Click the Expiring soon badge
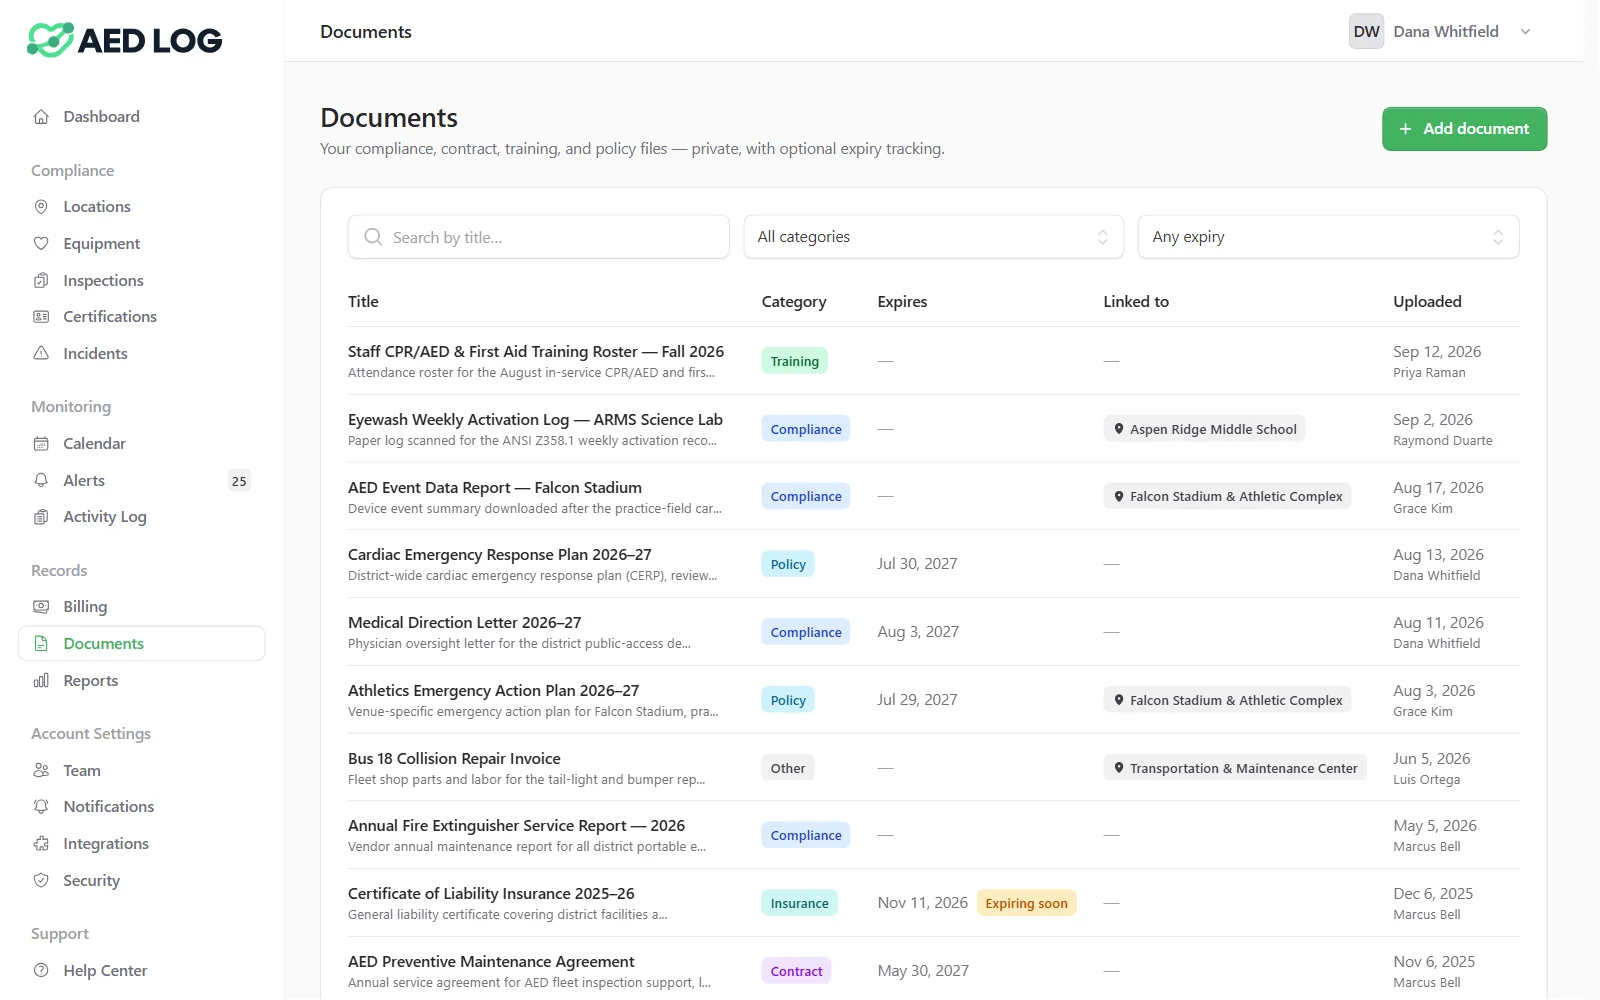1600x1000 pixels. 1026,903
